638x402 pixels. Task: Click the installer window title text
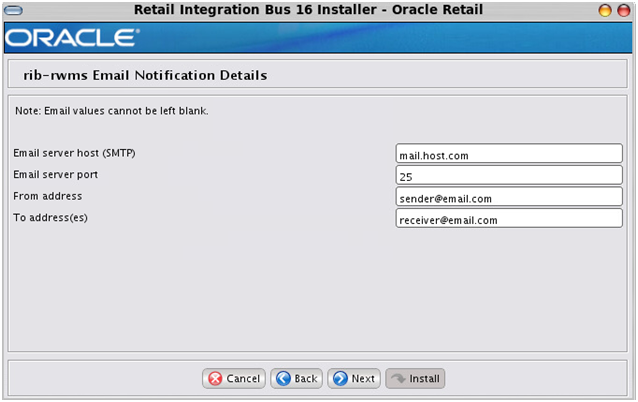click(x=308, y=9)
